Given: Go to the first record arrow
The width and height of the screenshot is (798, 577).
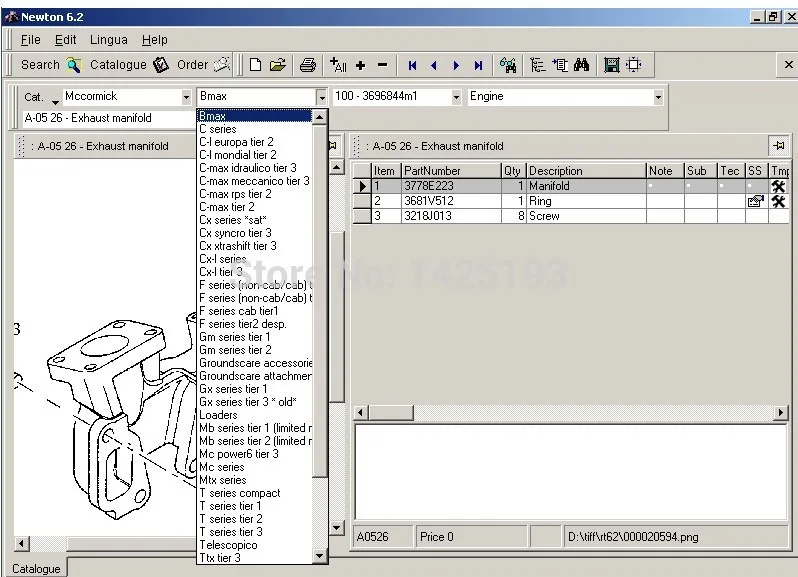Looking at the screenshot, I should point(412,65).
